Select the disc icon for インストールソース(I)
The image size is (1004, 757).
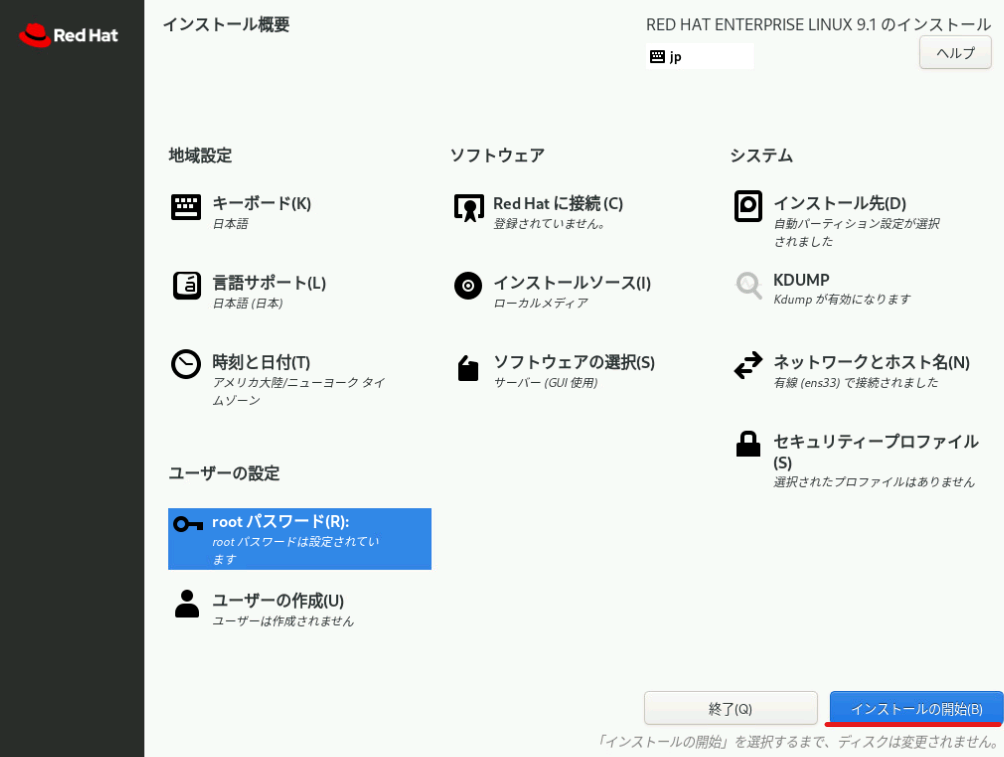coord(468,286)
